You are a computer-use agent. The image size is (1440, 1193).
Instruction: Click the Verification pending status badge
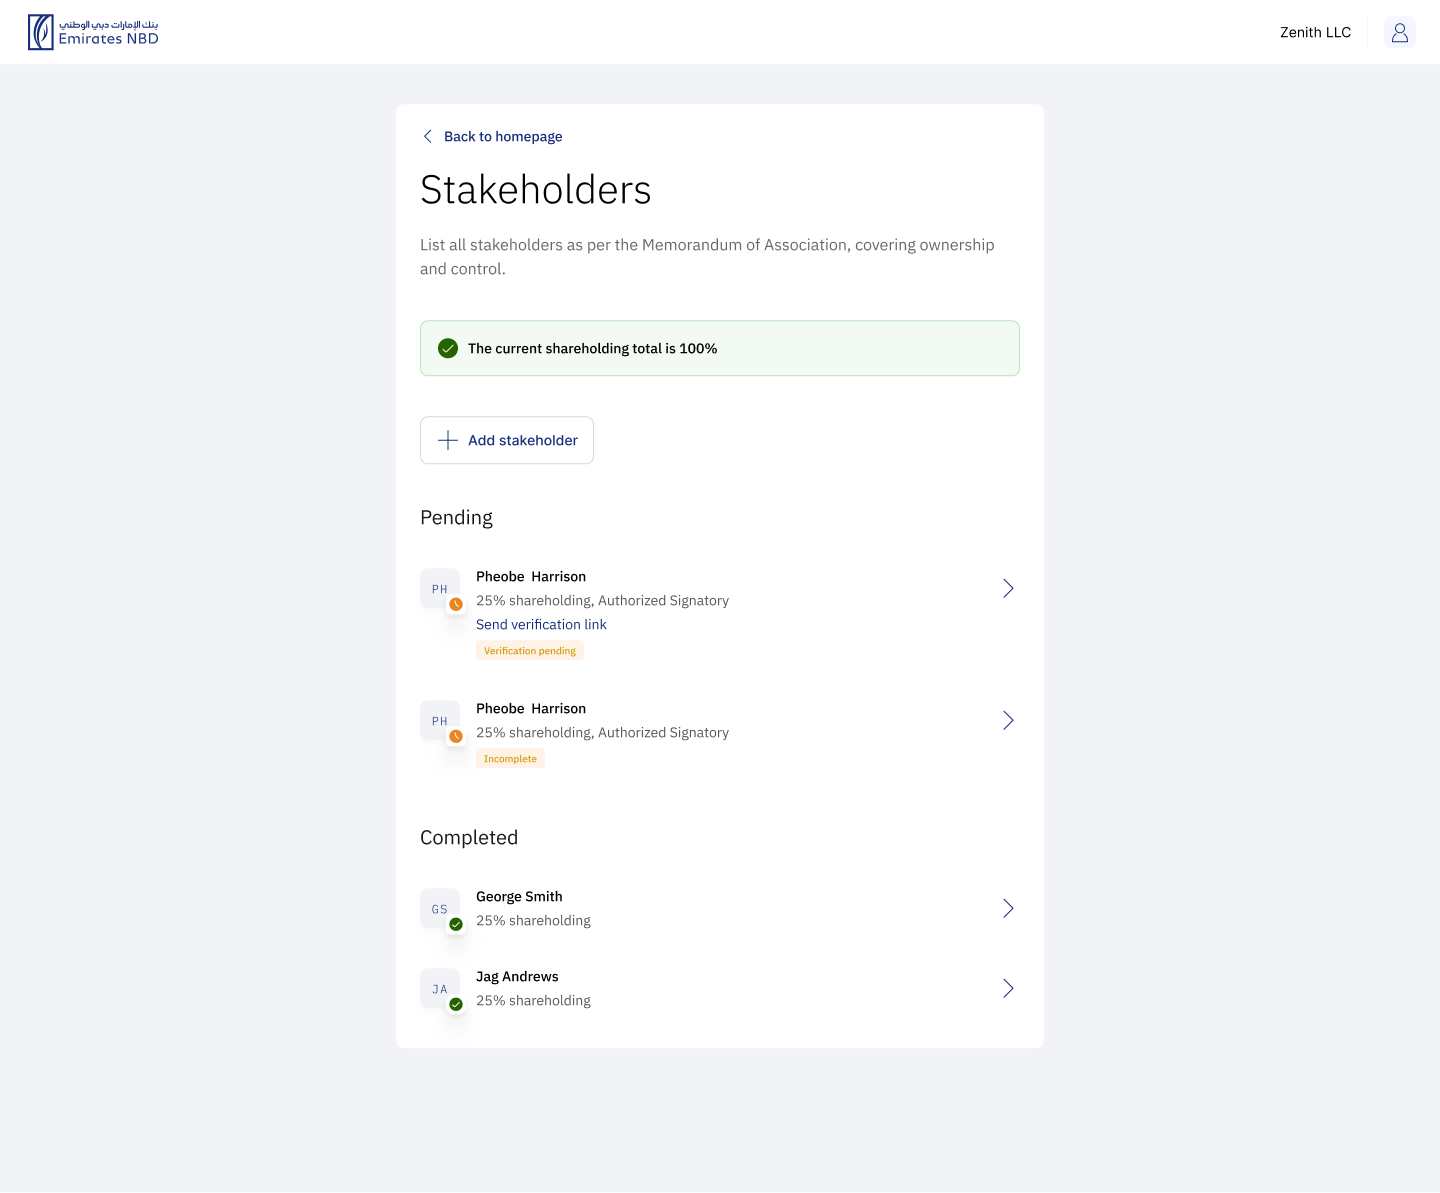tap(530, 651)
